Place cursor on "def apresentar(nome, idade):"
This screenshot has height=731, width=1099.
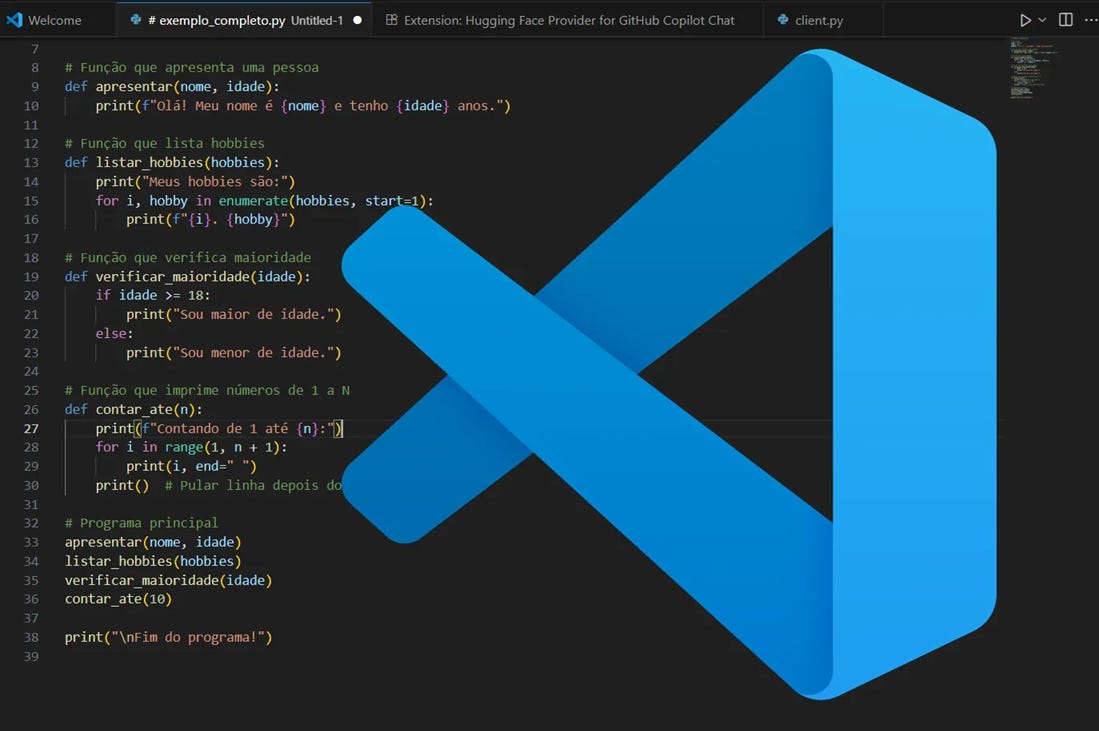coord(172,87)
